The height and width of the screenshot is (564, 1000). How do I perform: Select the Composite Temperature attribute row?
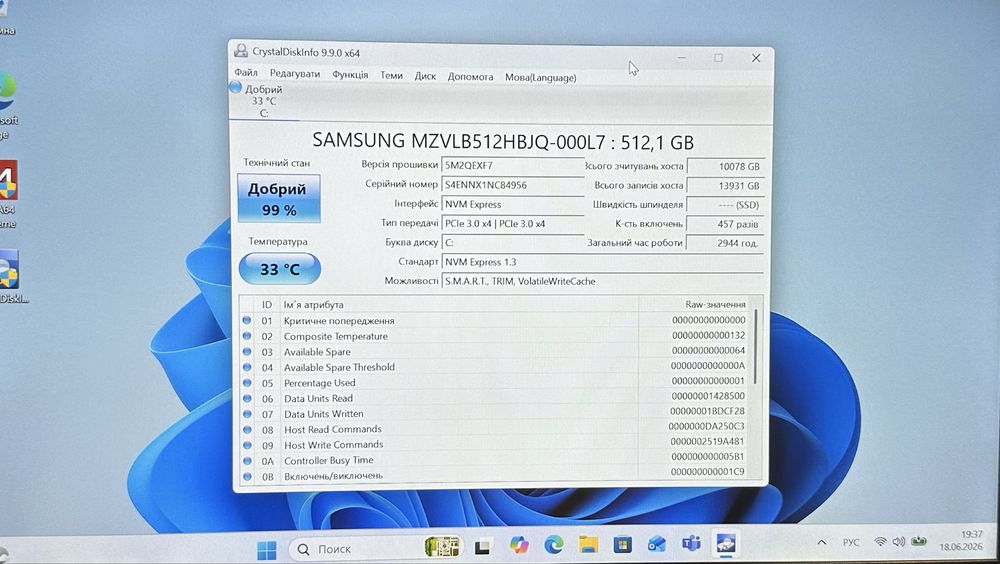coord(494,336)
